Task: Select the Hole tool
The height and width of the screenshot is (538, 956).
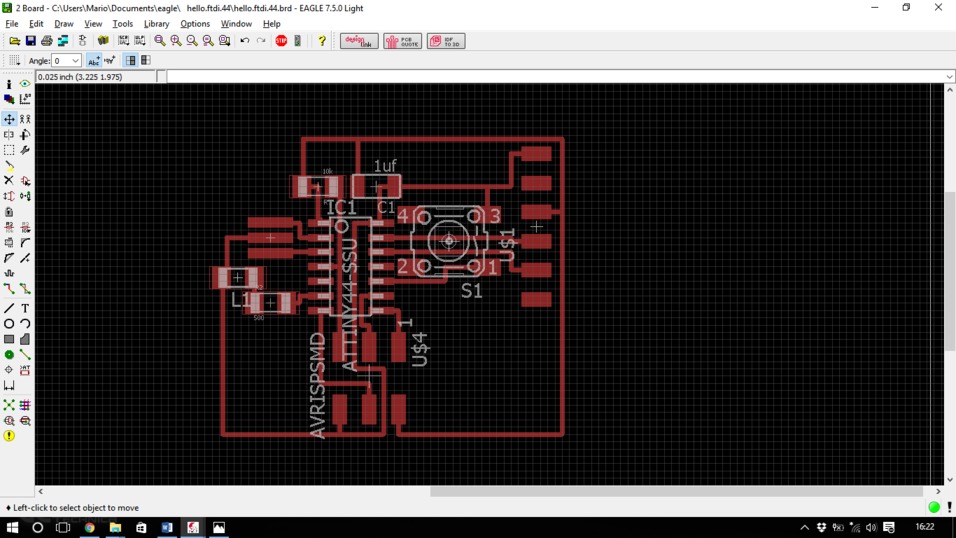Action: pos(9,370)
